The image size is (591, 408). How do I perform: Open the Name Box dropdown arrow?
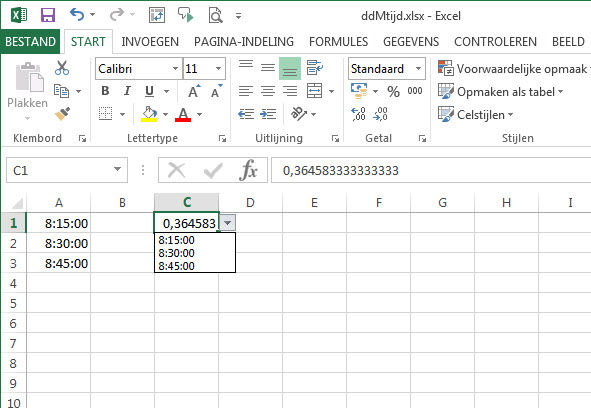[118, 170]
